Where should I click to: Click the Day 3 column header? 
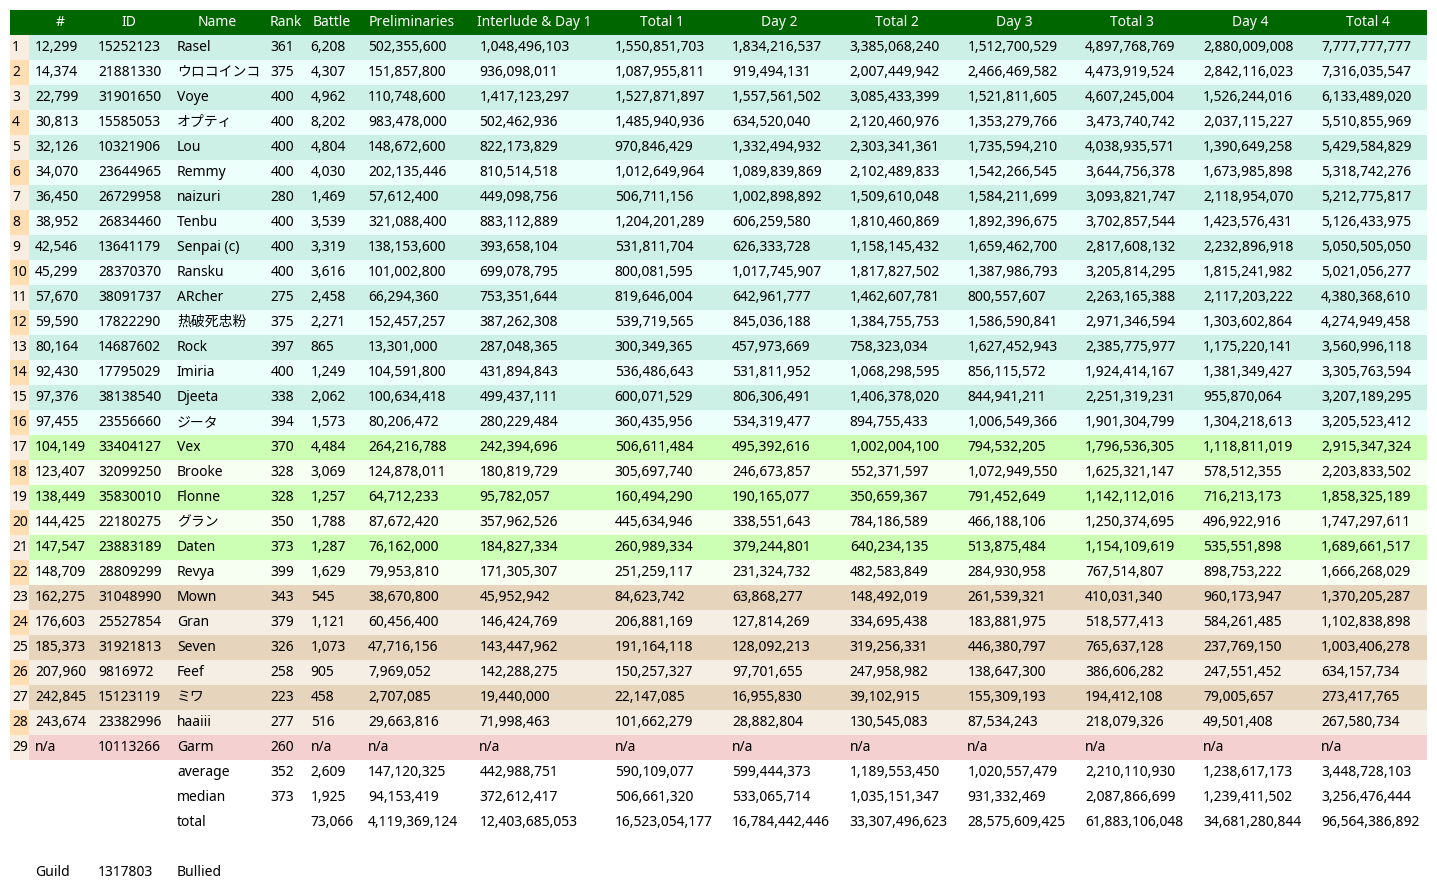pyautogui.click(x=1014, y=21)
